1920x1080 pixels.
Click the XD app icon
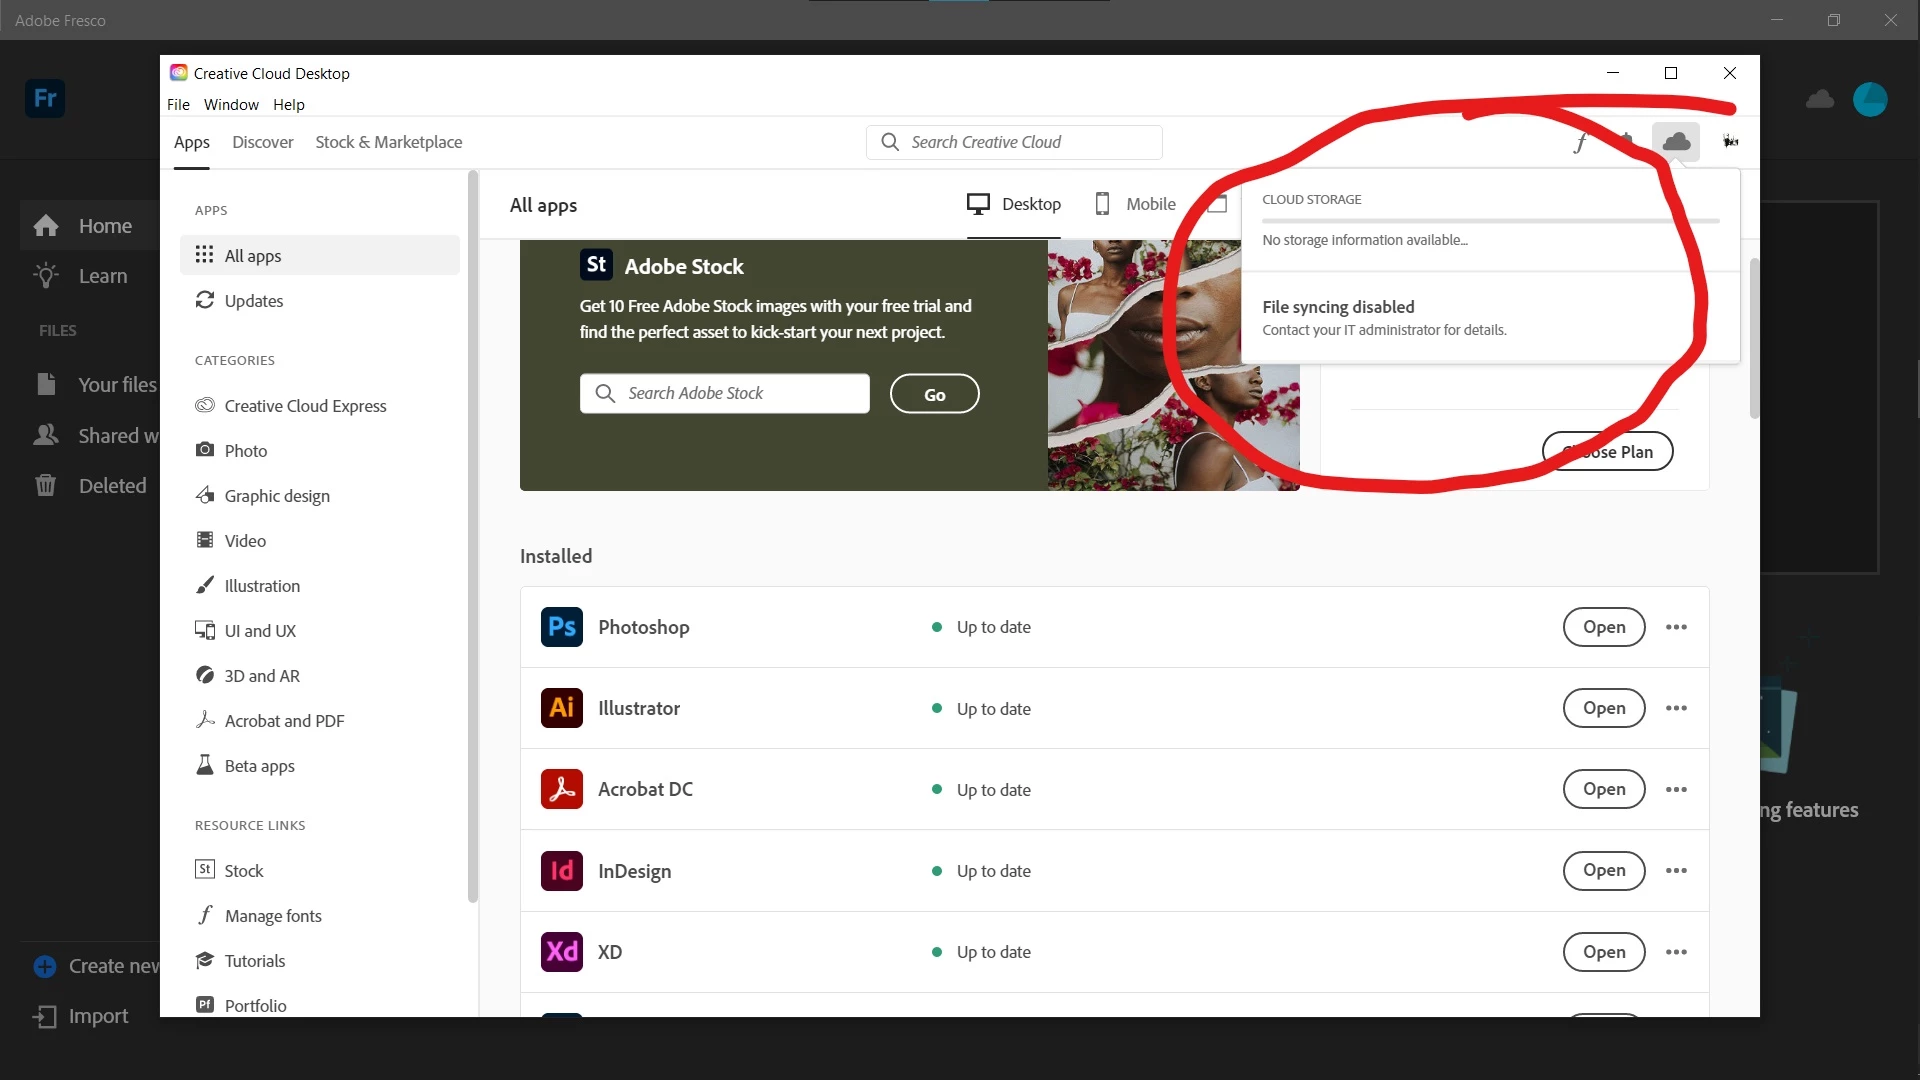(561, 952)
